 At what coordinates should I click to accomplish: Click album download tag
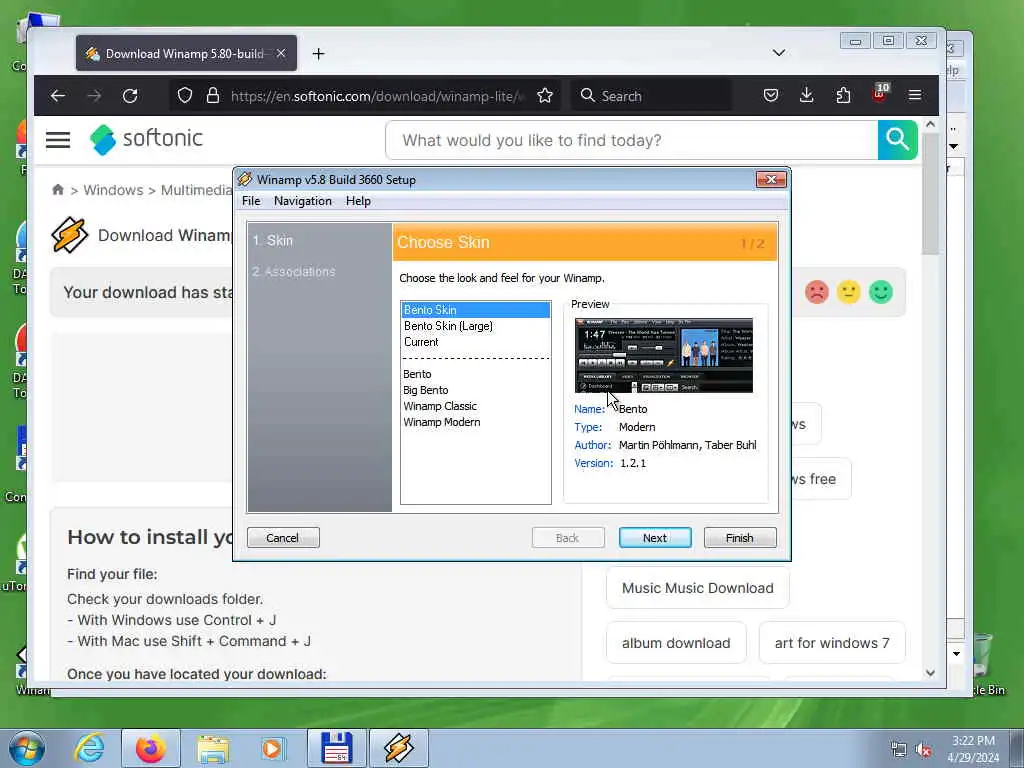[x=676, y=643]
